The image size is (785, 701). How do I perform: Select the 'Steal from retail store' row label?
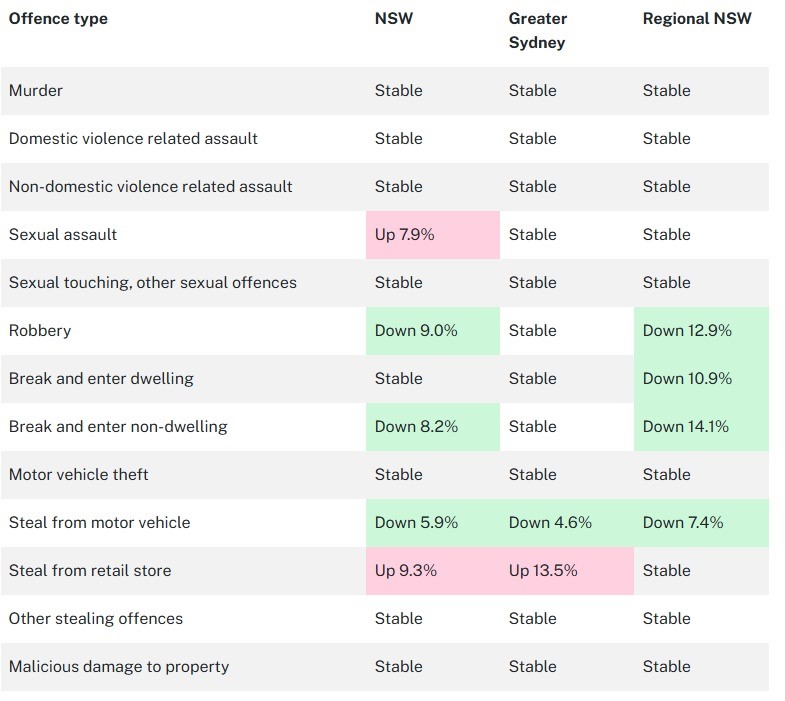click(90, 571)
